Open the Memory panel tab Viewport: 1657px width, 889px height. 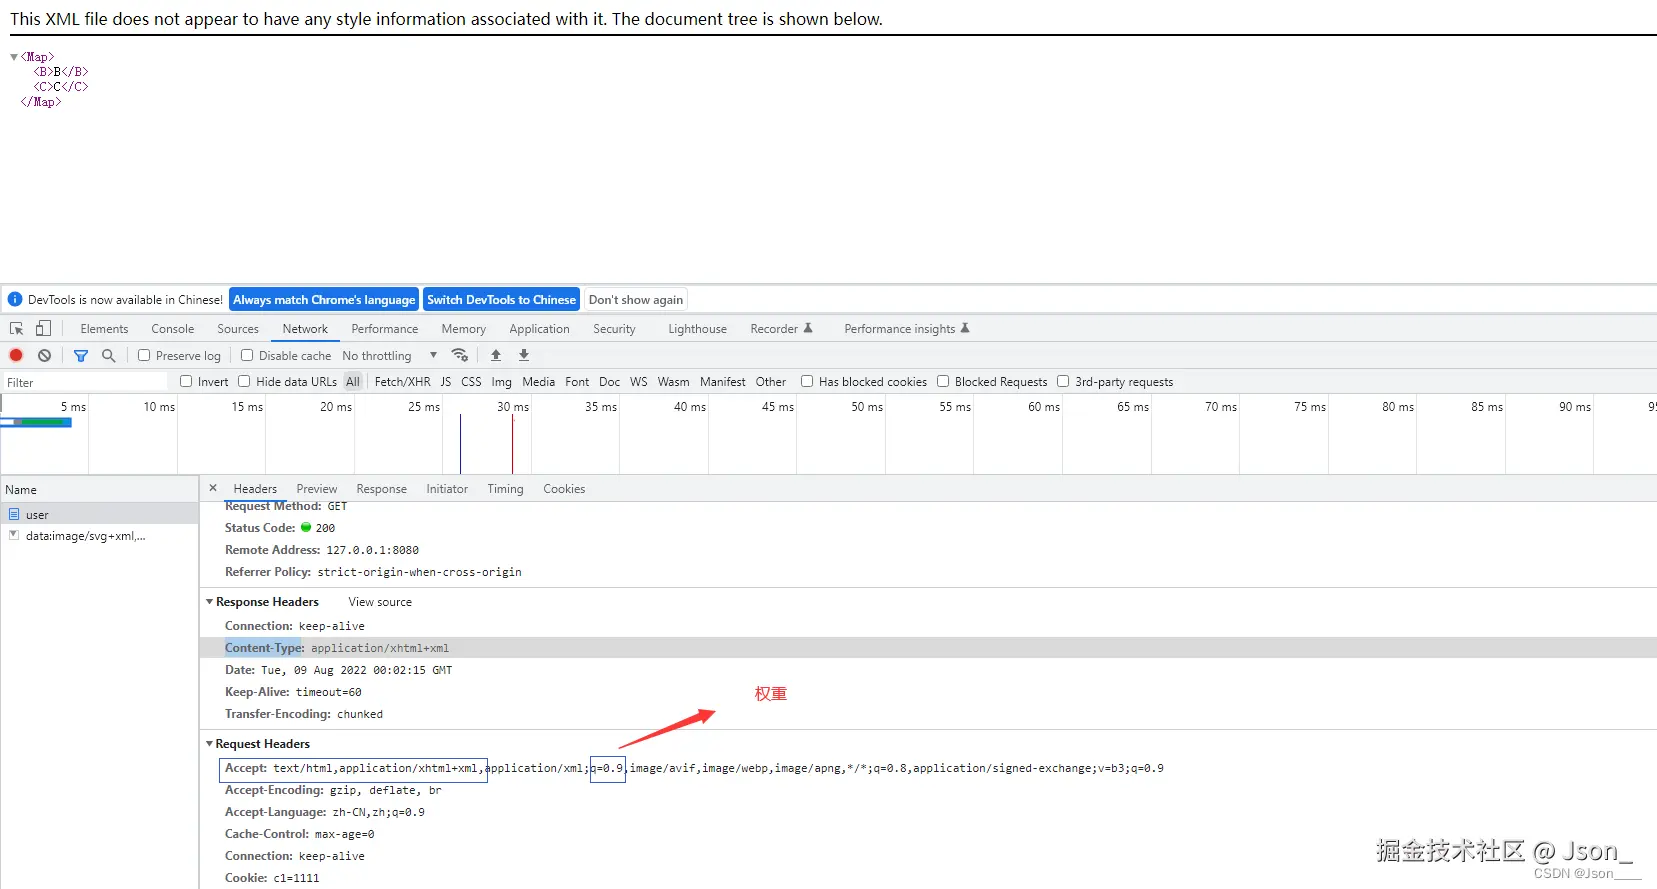464,329
